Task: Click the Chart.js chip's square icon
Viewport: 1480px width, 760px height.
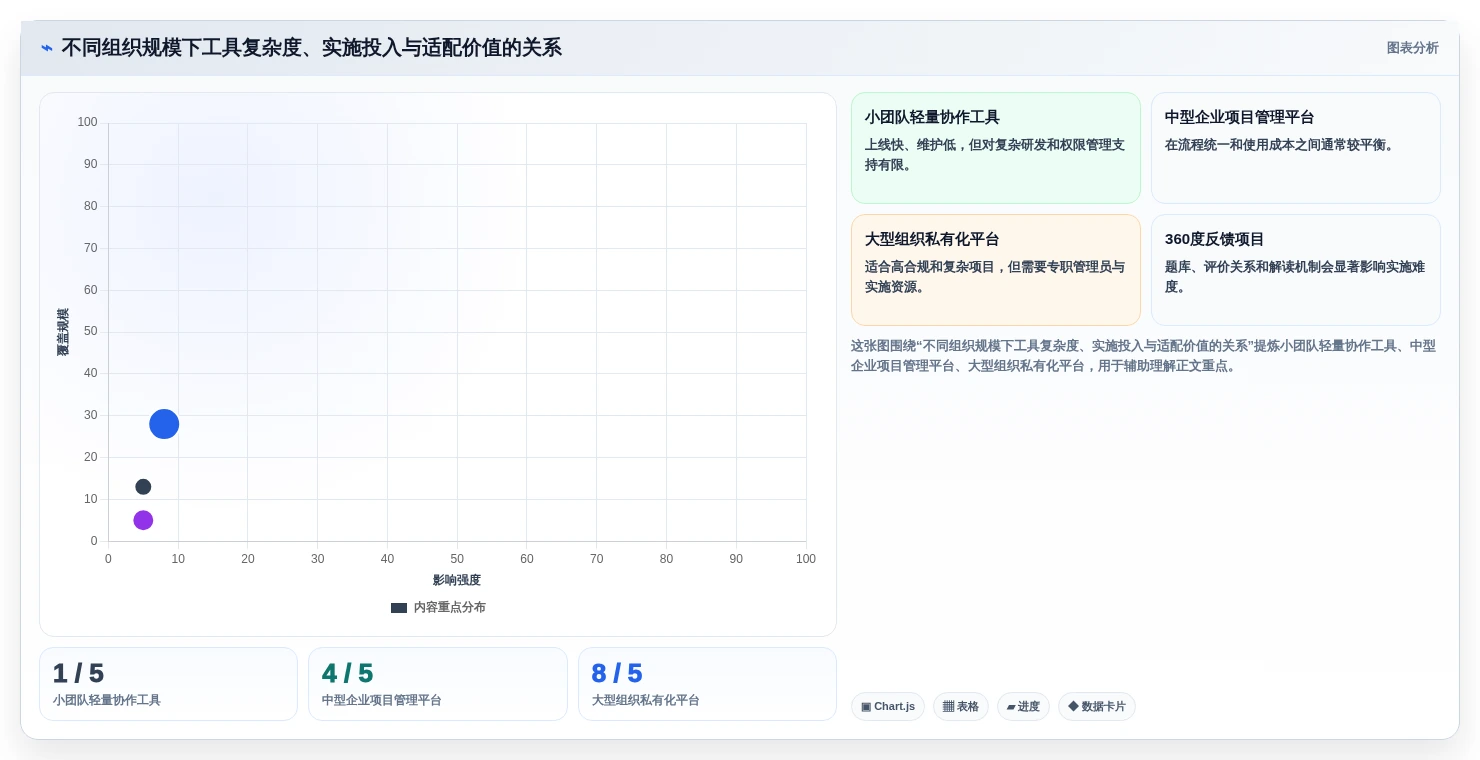Action: pyautogui.click(x=866, y=706)
